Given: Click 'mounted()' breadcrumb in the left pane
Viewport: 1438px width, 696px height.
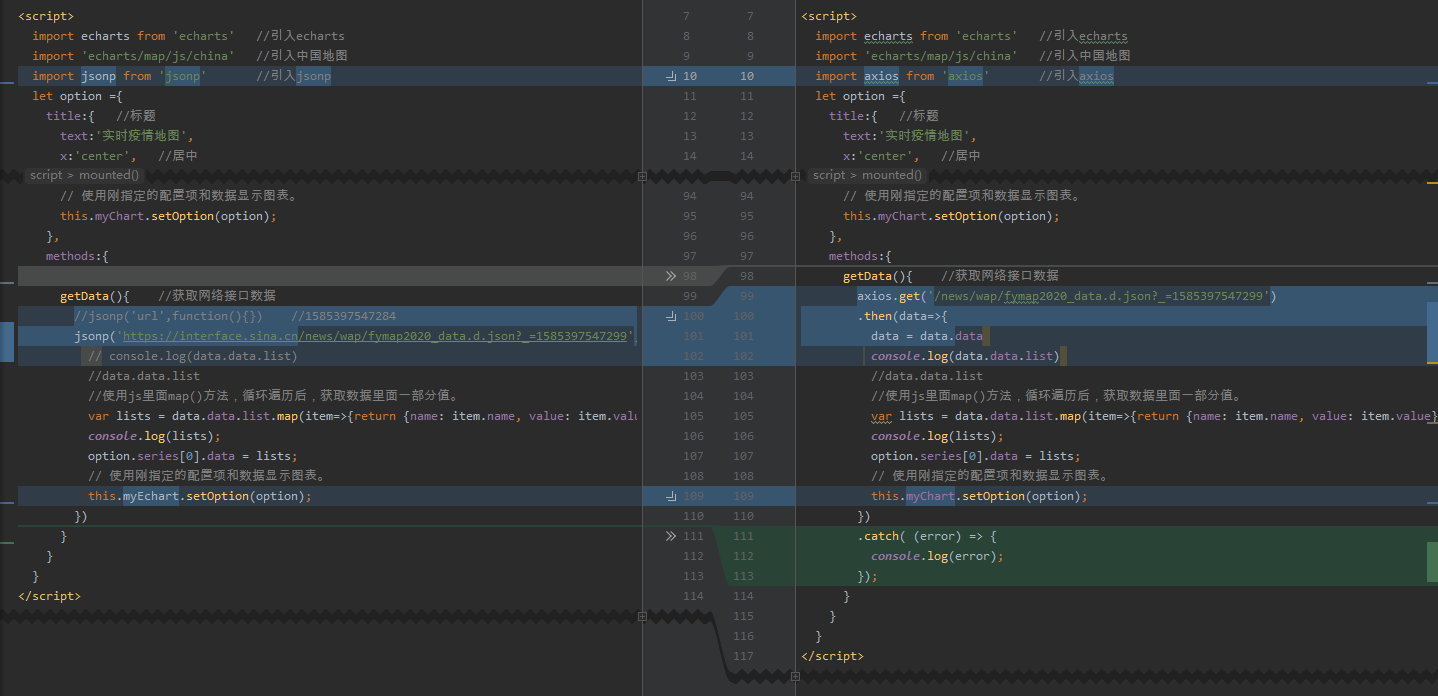Looking at the screenshot, I should point(110,175).
